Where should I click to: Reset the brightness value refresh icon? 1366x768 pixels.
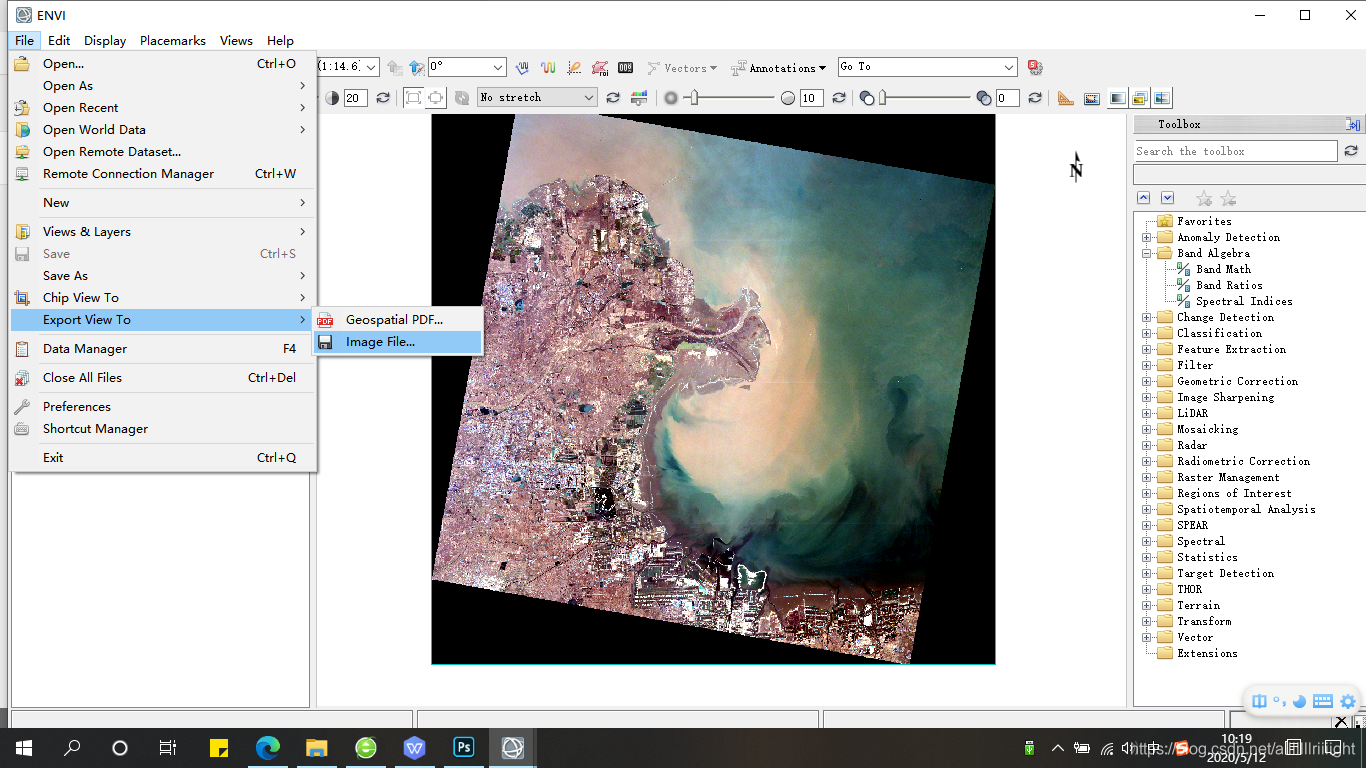coord(382,98)
